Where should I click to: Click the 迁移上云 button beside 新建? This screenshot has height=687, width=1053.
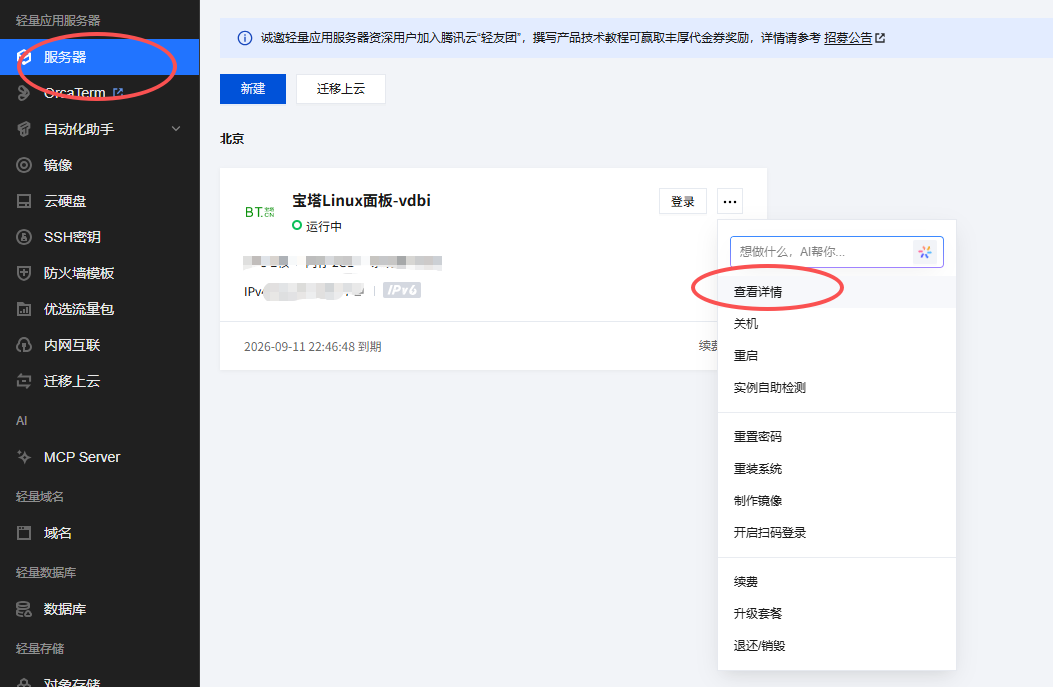[341, 89]
